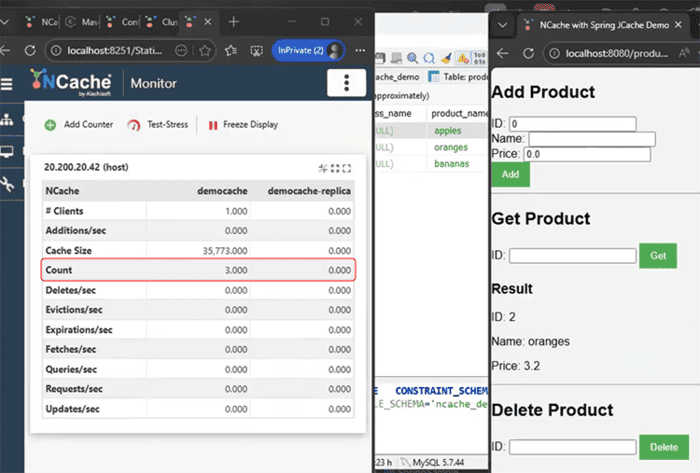Close the active NCache Monitor tab
700x473 pixels.
click(208, 21)
